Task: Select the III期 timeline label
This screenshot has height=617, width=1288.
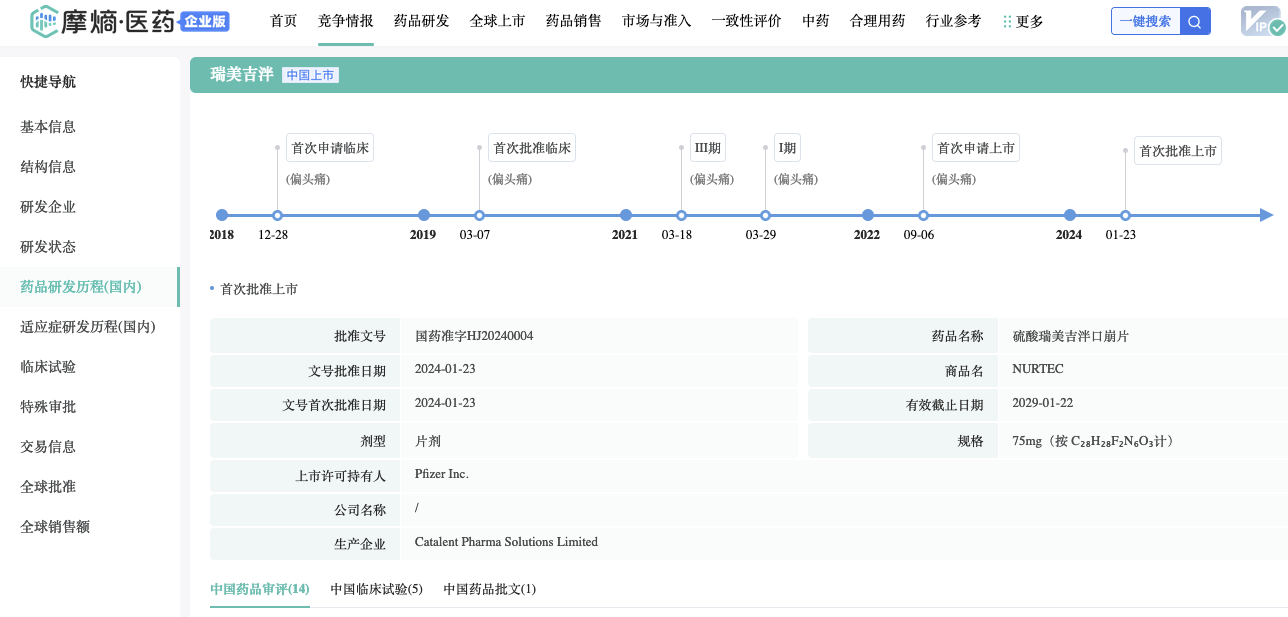Action: [x=707, y=148]
